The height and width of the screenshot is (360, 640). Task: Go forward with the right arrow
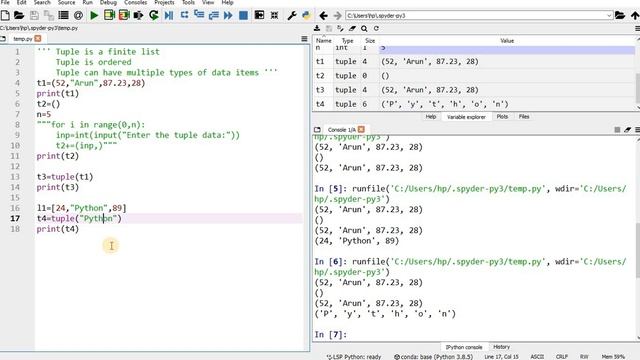click(x=337, y=16)
